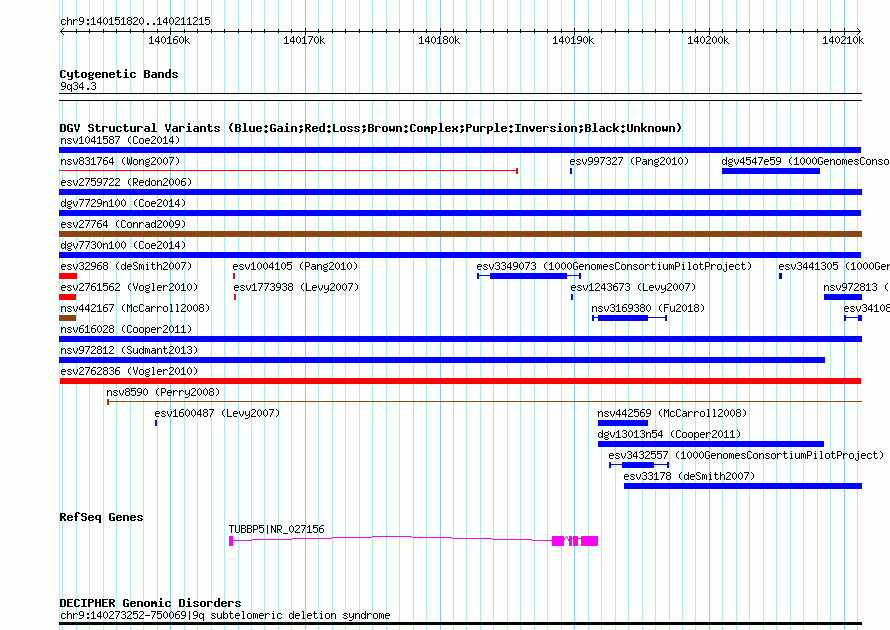Select the nsv442569 (McCarroll2008) blue bar
This screenshot has height=630, width=890.
[623, 423]
